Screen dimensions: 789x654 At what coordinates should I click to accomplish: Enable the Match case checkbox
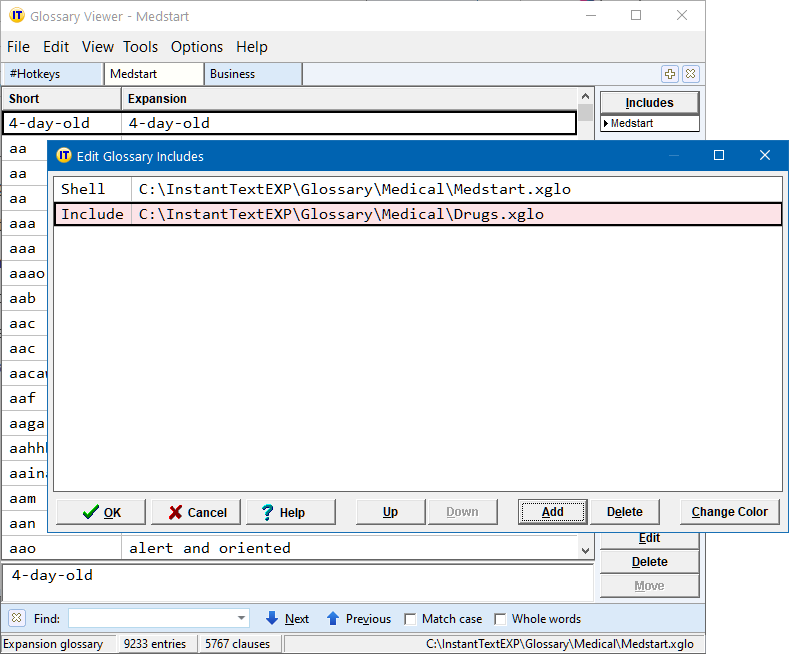point(411,619)
